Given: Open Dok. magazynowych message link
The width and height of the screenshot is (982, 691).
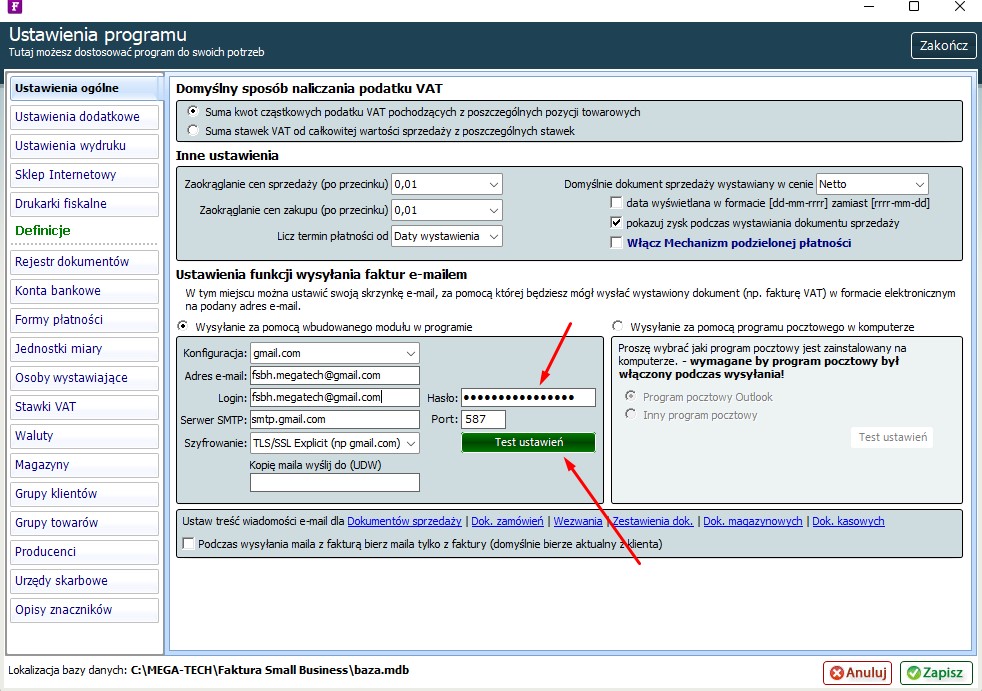Looking at the screenshot, I should coord(753,521).
